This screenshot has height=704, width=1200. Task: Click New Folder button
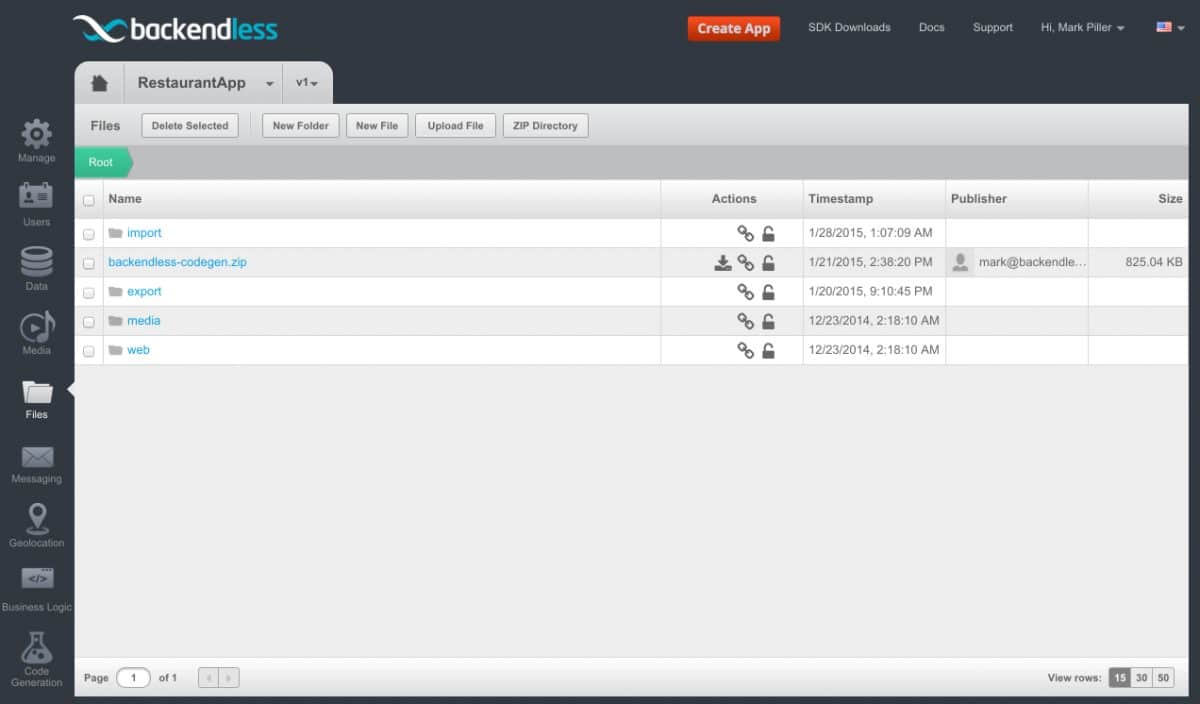pyautogui.click(x=301, y=126)
